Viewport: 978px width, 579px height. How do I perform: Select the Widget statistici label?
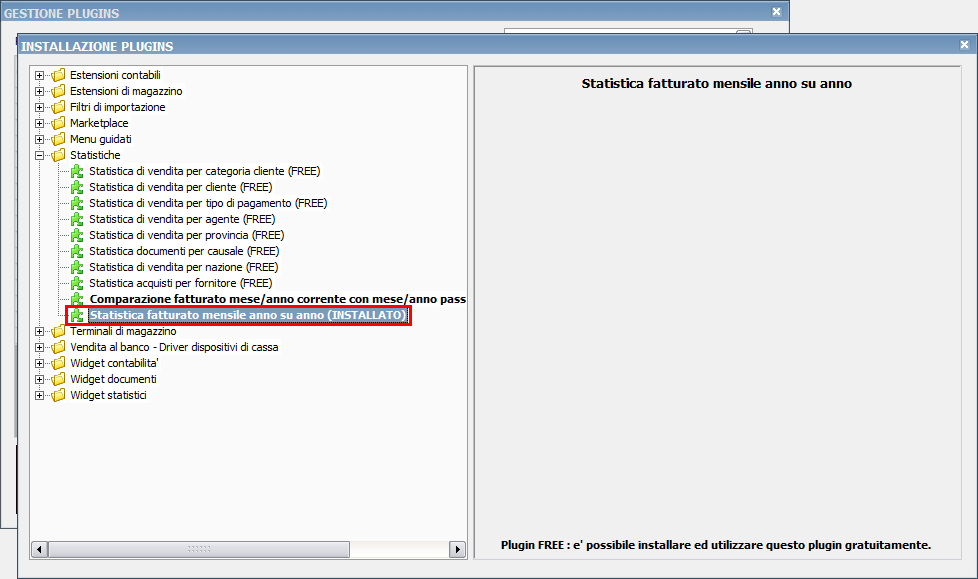(108, 396)
